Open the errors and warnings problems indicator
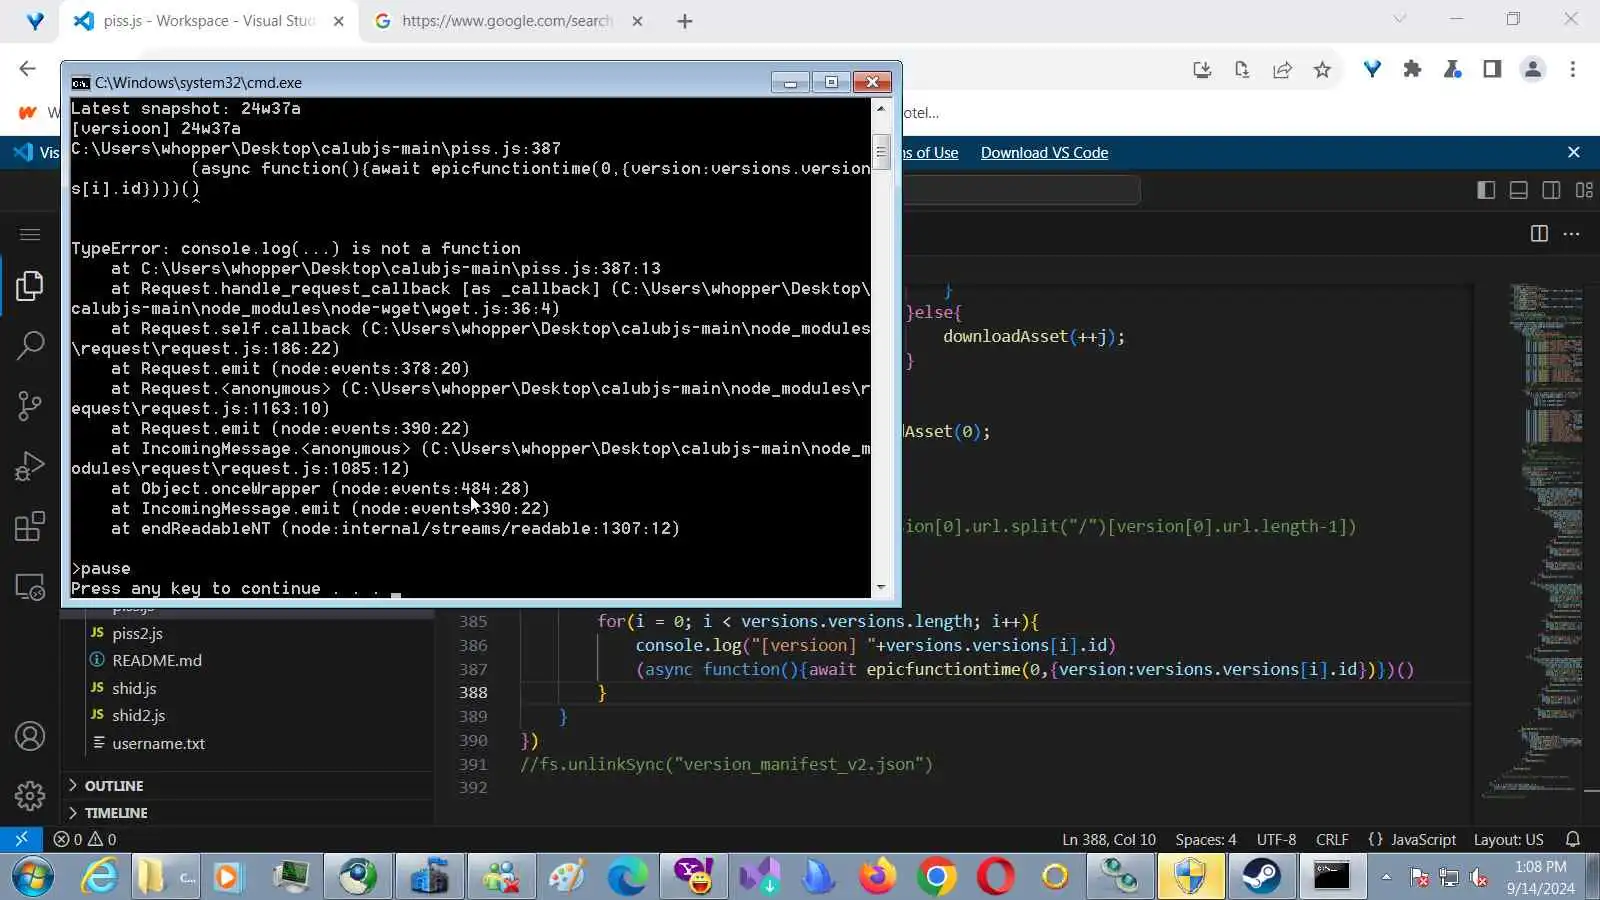This screenshot has width=1600, height=900. click(x=85, y=840)
